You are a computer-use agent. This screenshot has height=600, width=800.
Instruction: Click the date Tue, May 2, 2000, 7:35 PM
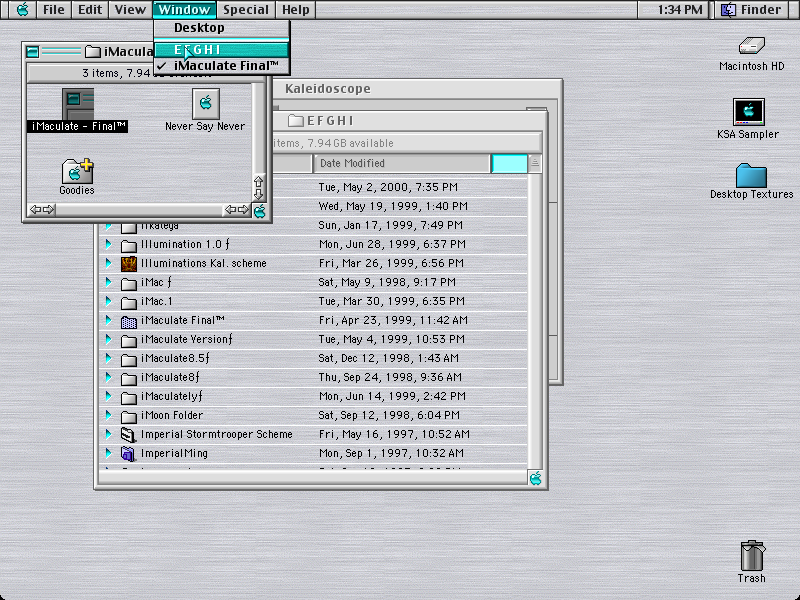388,187
